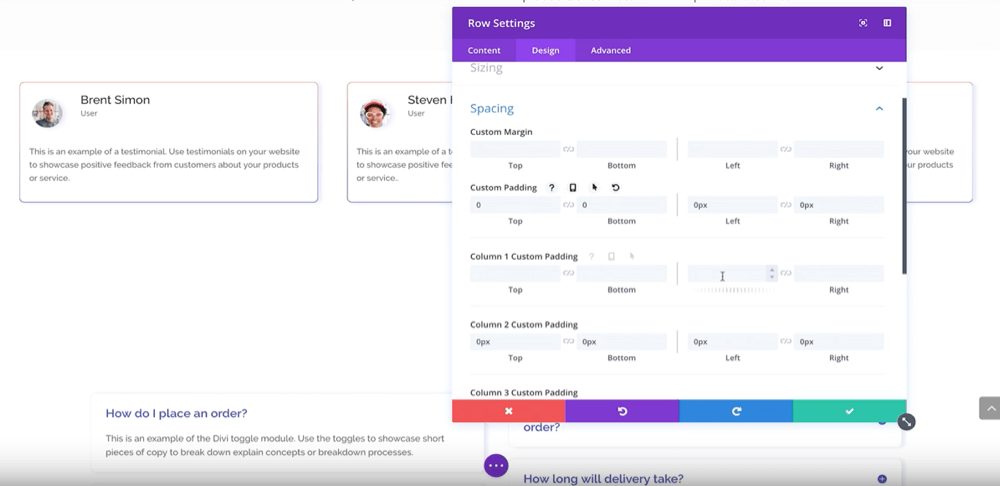The width and height of the screenshot is (1000, 486).
Task: Click the Custom Padding hover cursor icon
Action: point(594,188)
